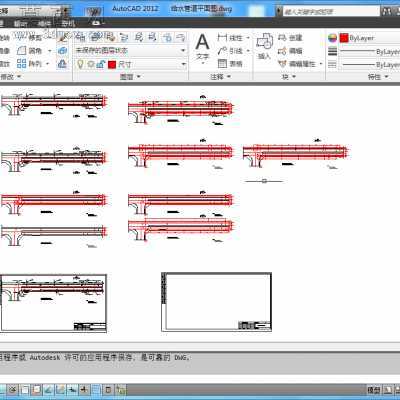Open the current layer dropdown 尺寸

pos(131,64)
